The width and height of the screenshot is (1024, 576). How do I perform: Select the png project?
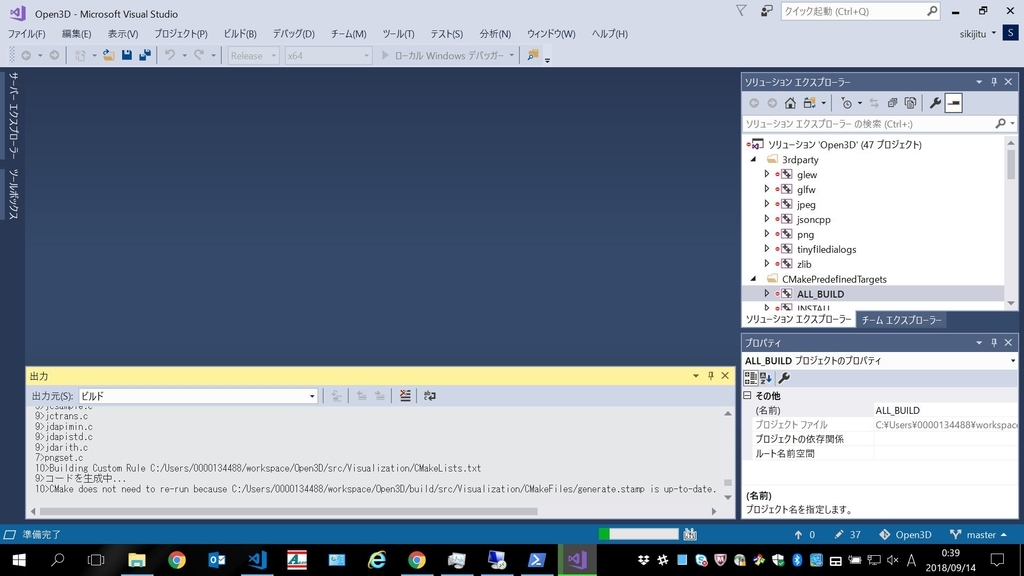[805, 234]
